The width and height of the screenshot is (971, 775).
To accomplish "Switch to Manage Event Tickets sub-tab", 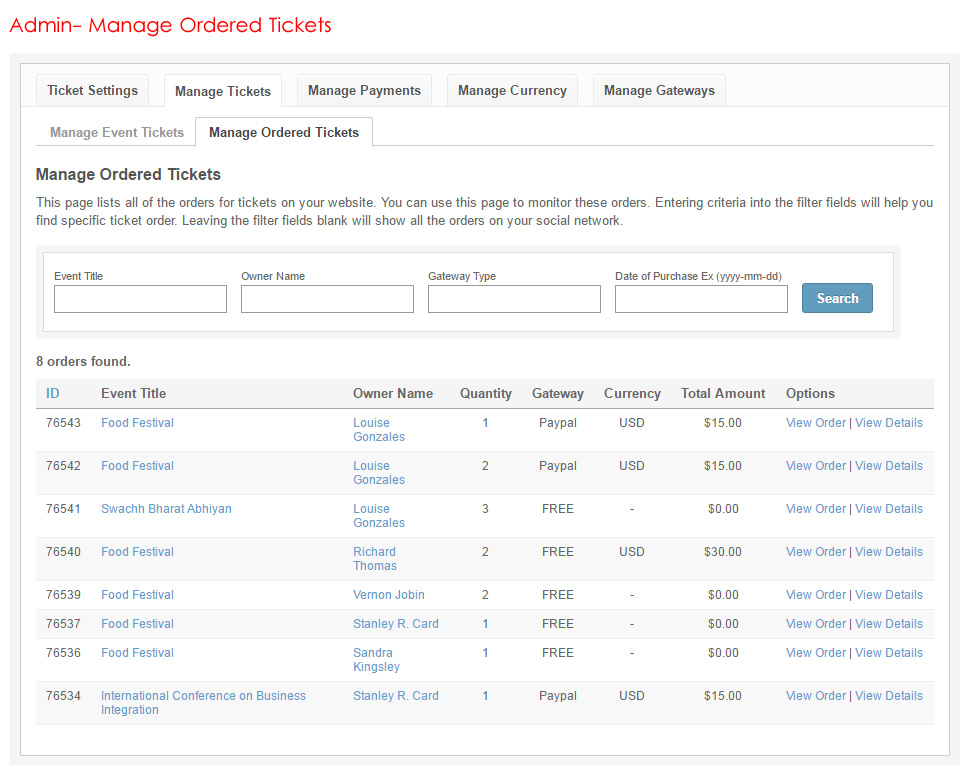I will [x=117, y=133].
